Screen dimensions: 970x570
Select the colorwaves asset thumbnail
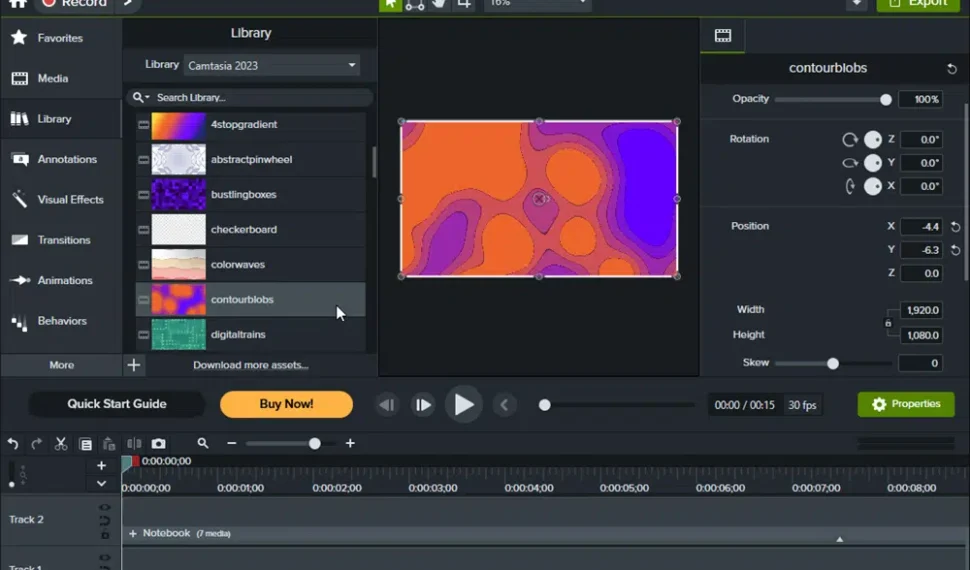click(178, 265)
